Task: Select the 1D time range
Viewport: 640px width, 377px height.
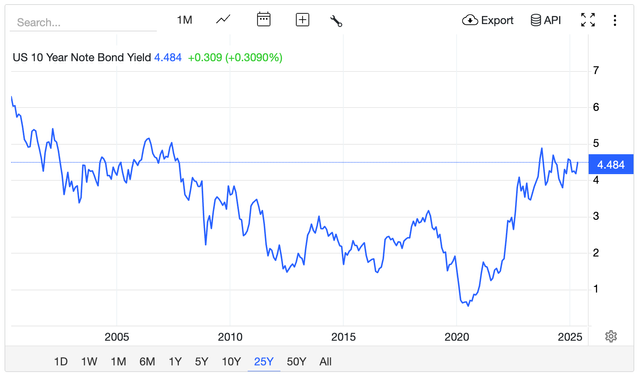Action: [x=61, y=361]
